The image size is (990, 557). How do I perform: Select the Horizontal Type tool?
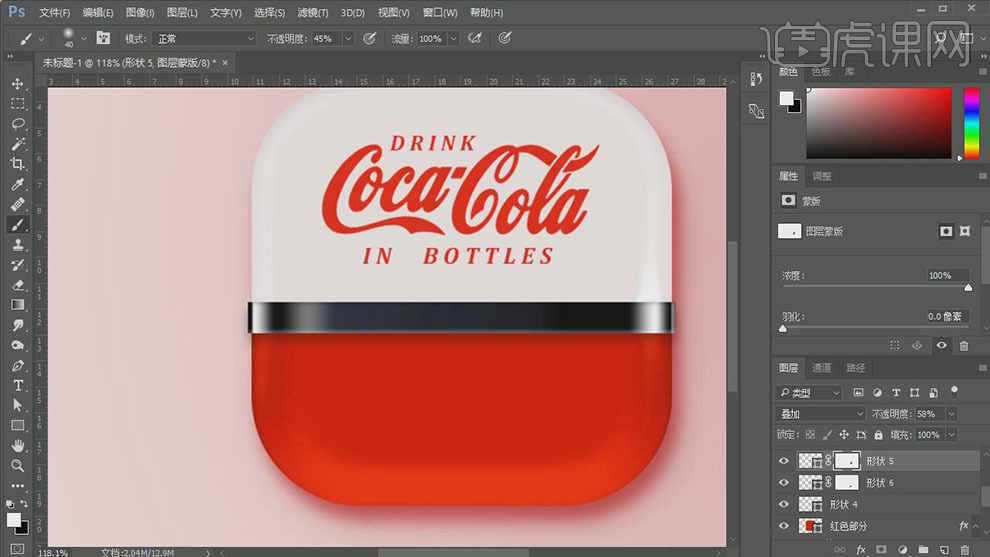tap(18, 386)
